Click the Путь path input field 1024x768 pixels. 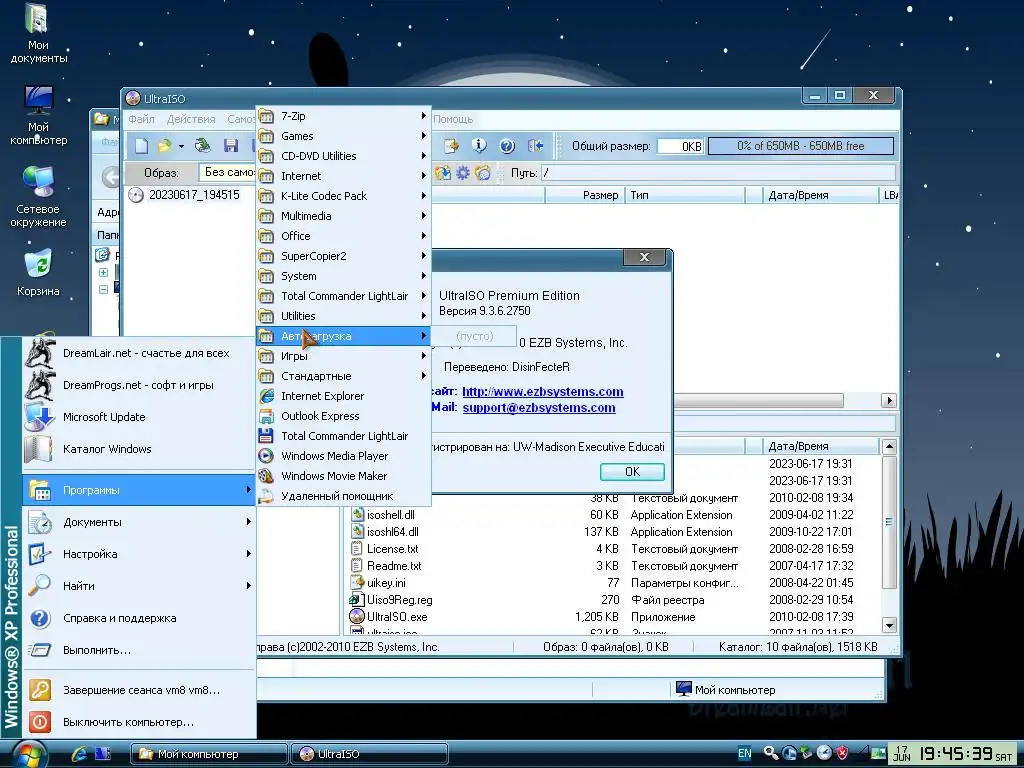(x=718, y=173)
